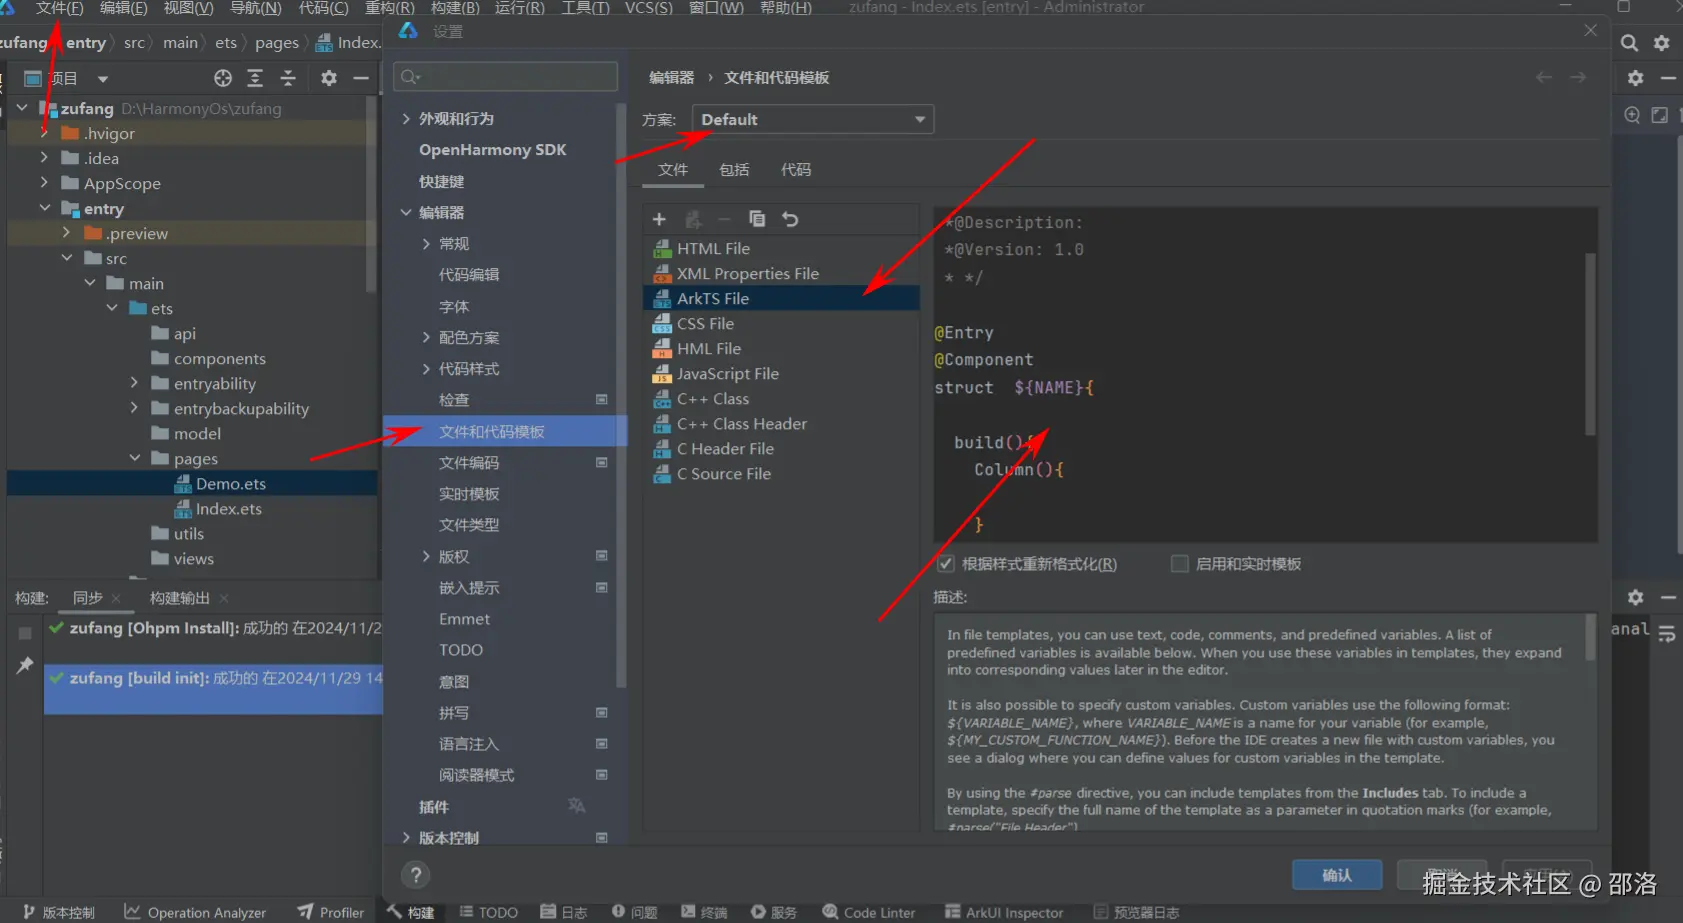Viewport: 1683px width, 923px height.
Task: Select the 构建输出 tab
Action: click(x=180, y=597)
